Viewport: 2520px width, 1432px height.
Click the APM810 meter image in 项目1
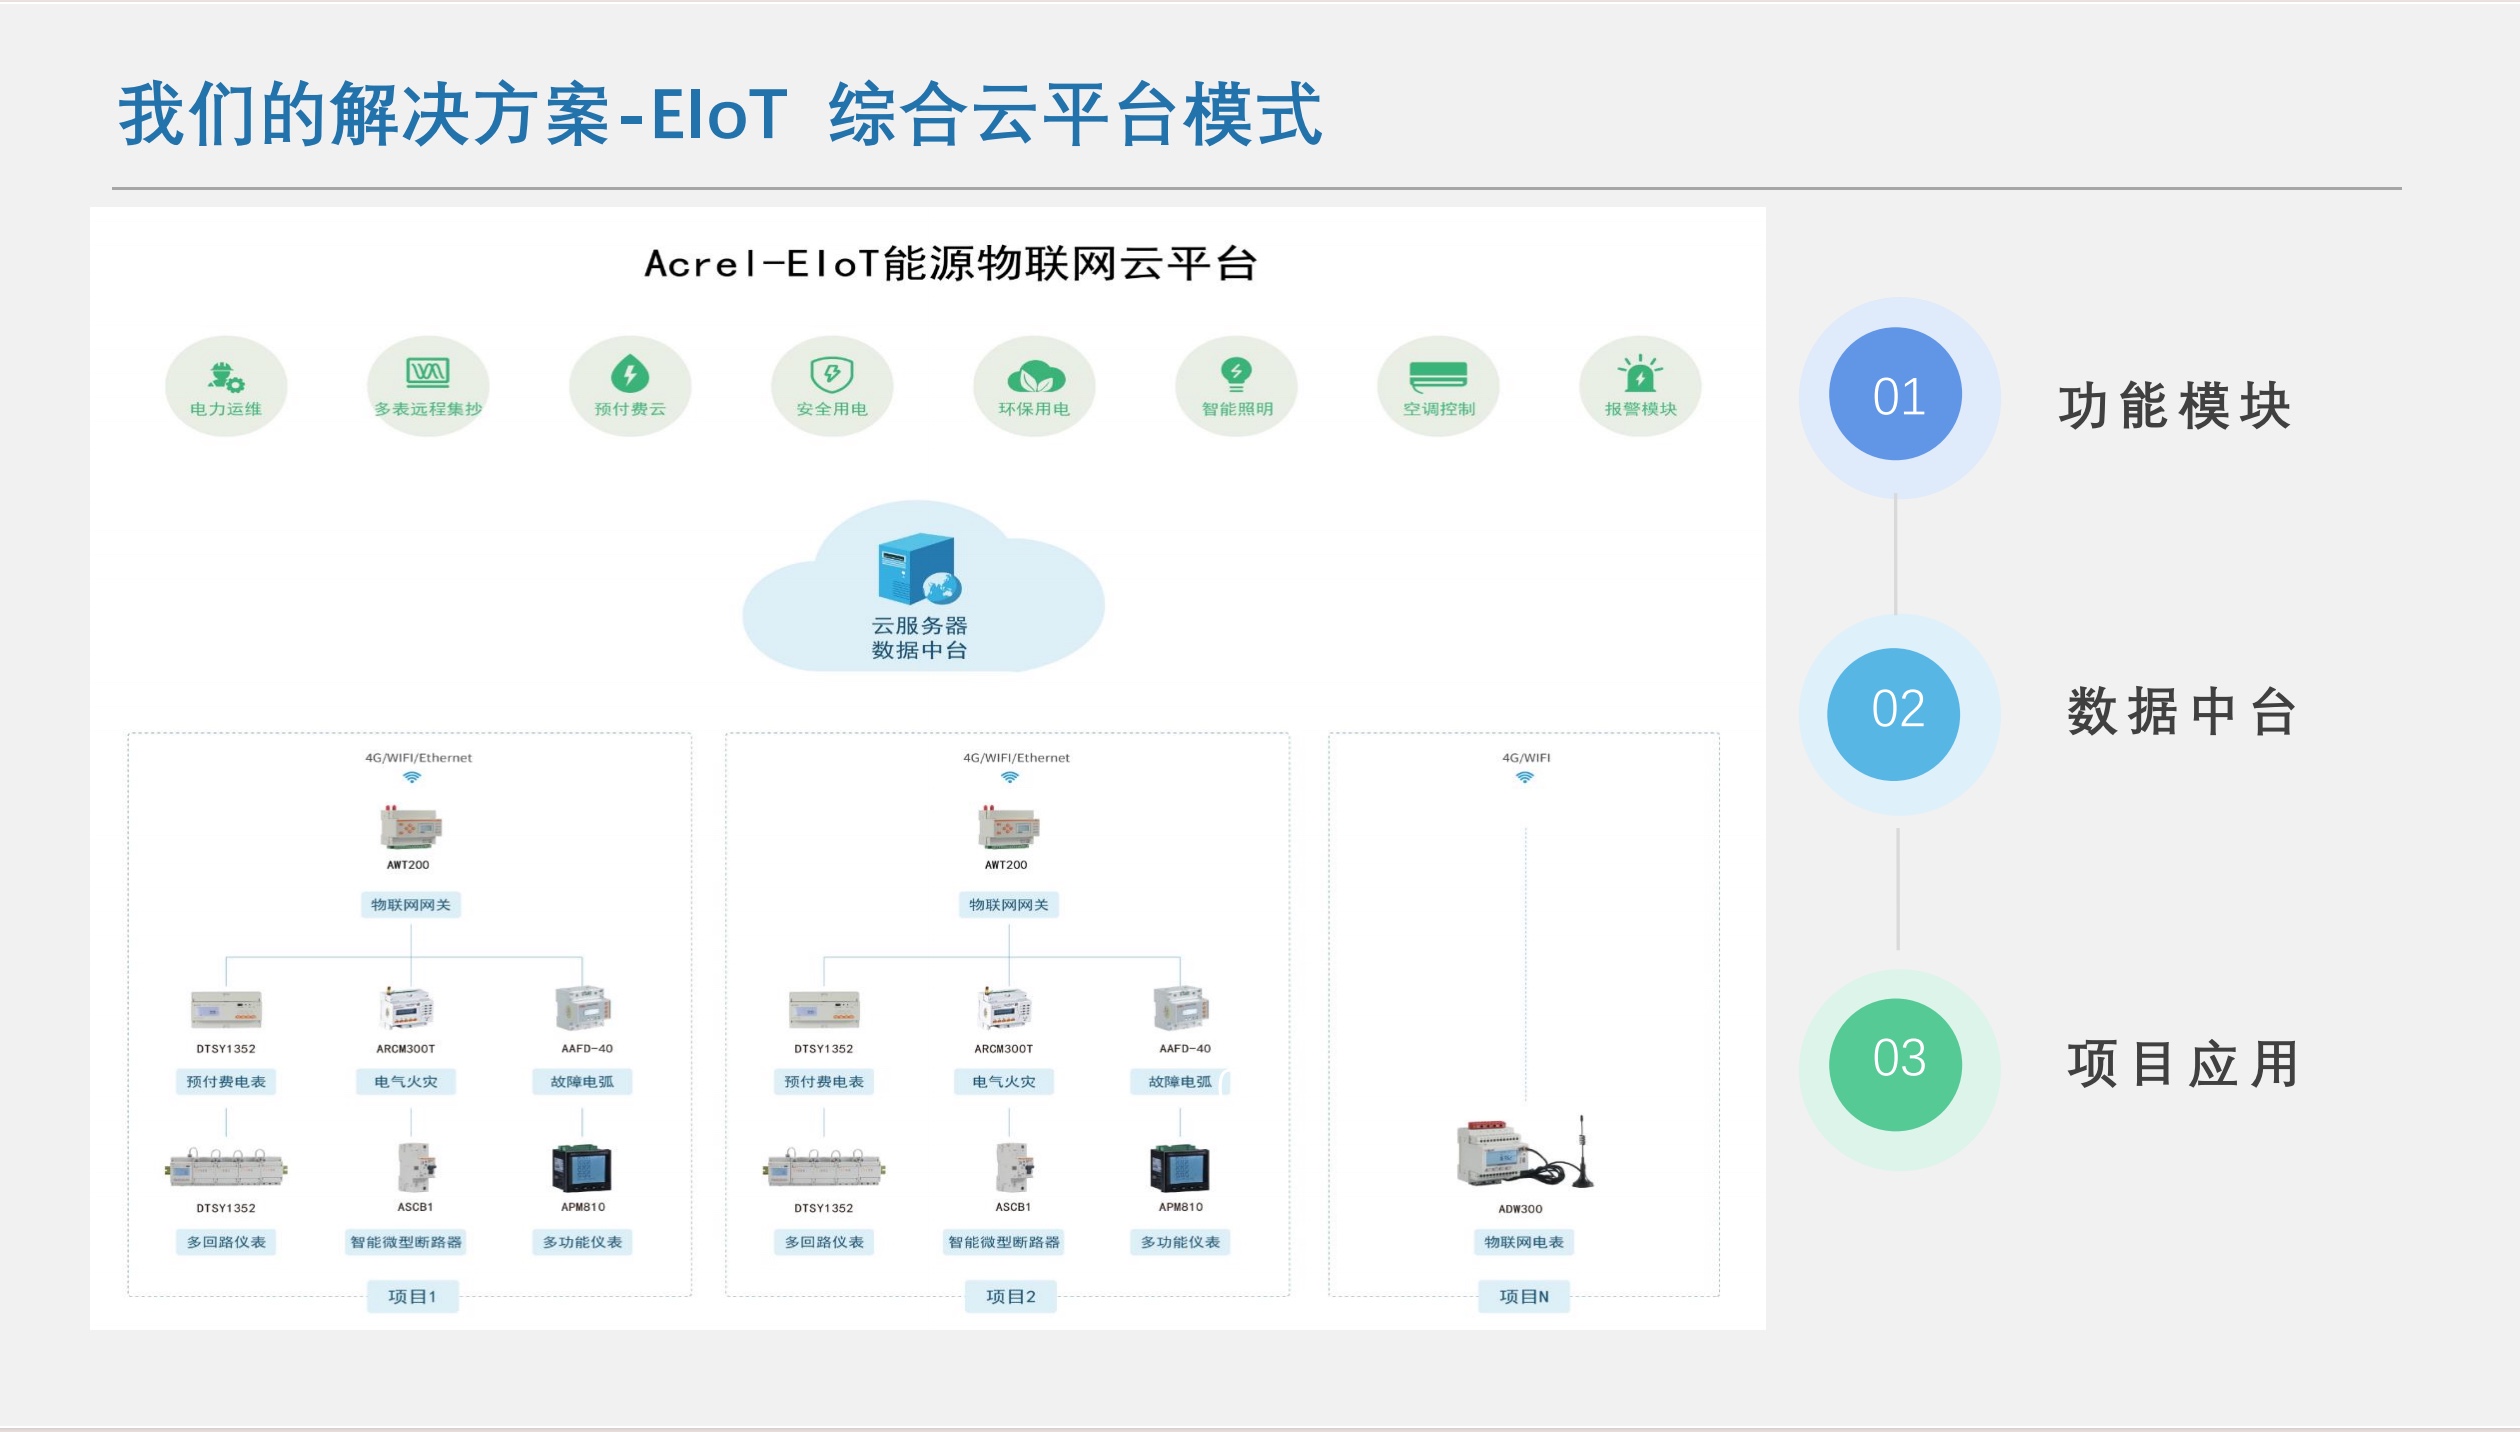tap(582, 1168)
